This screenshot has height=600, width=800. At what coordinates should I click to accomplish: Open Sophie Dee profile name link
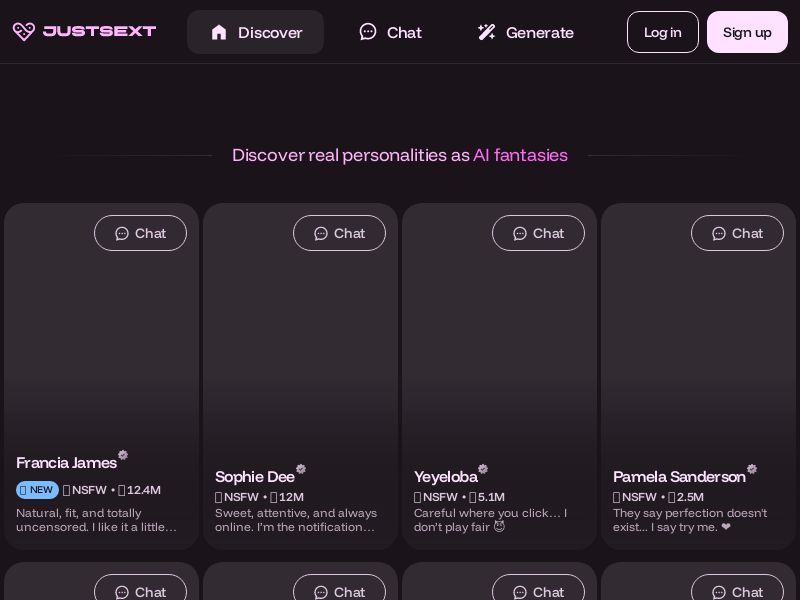(254, 477)
